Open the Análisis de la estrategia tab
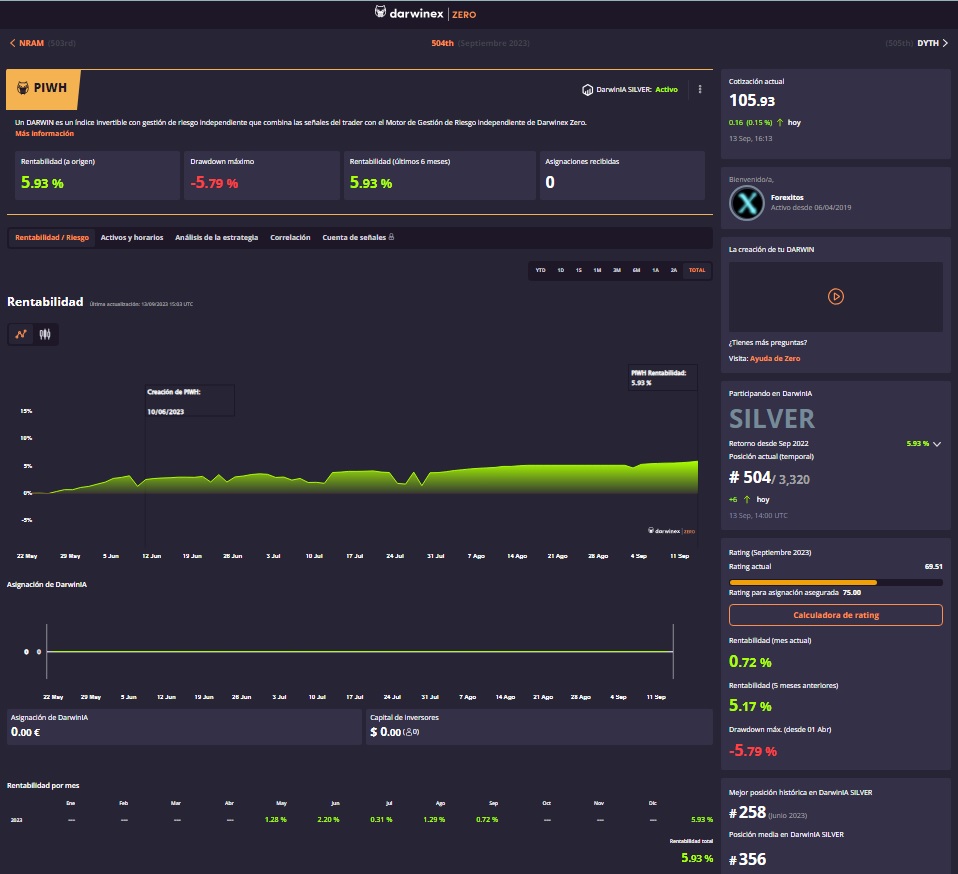The width and height of the screenshot is (958, 874). point(216,238)
